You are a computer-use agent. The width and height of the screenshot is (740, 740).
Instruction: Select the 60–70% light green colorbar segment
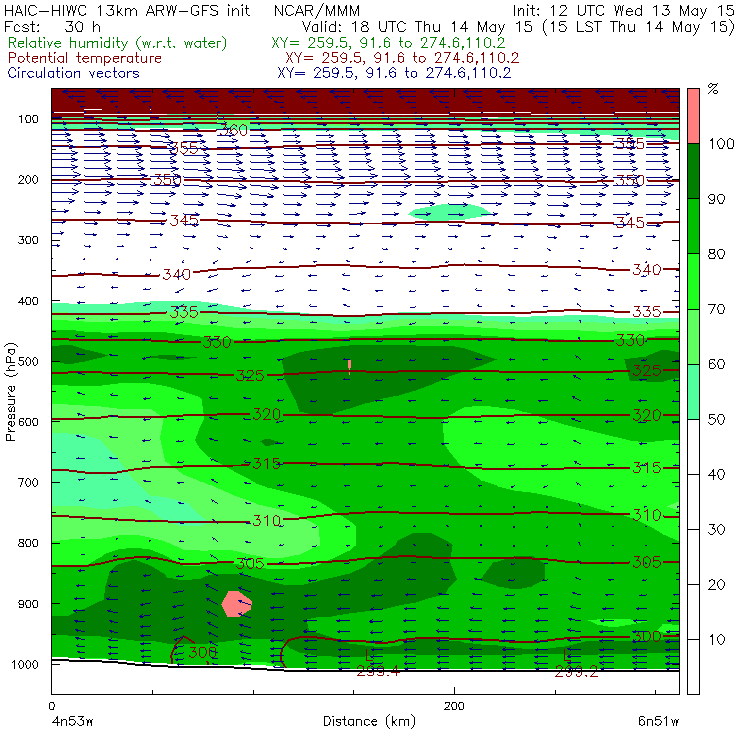tap(693, 336)
